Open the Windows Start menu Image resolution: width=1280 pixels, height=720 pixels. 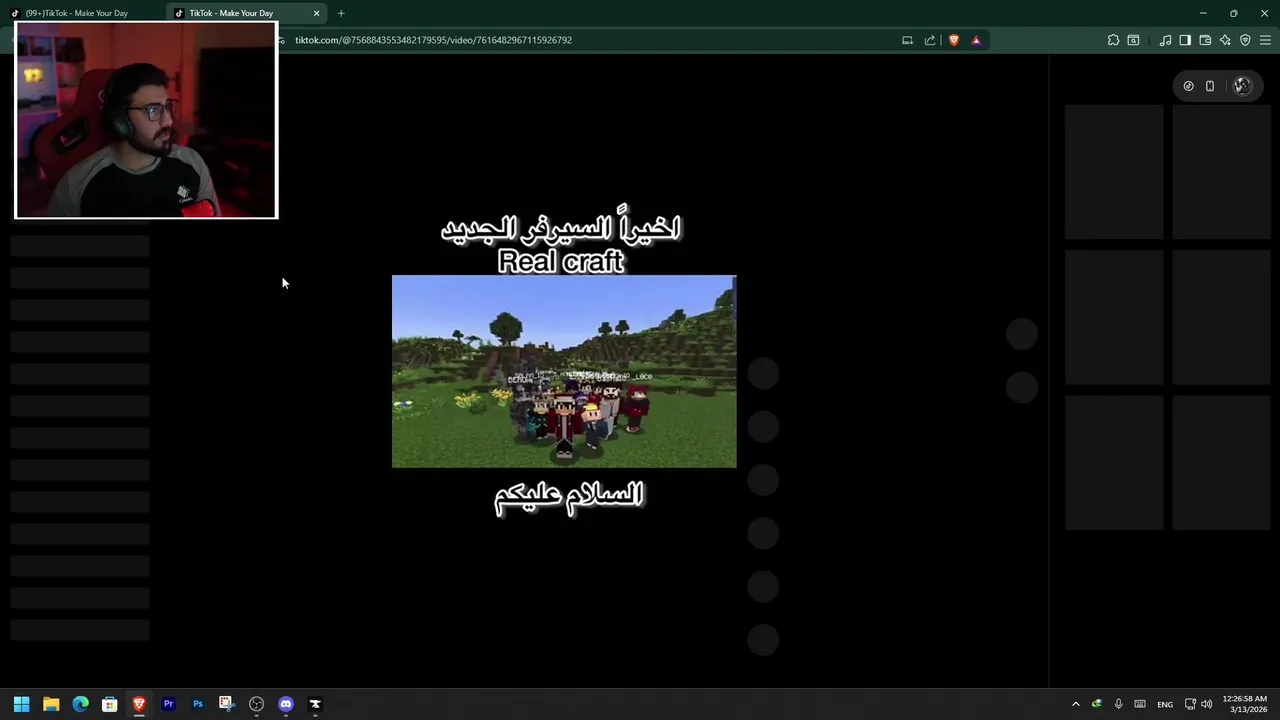coord(21,704)
